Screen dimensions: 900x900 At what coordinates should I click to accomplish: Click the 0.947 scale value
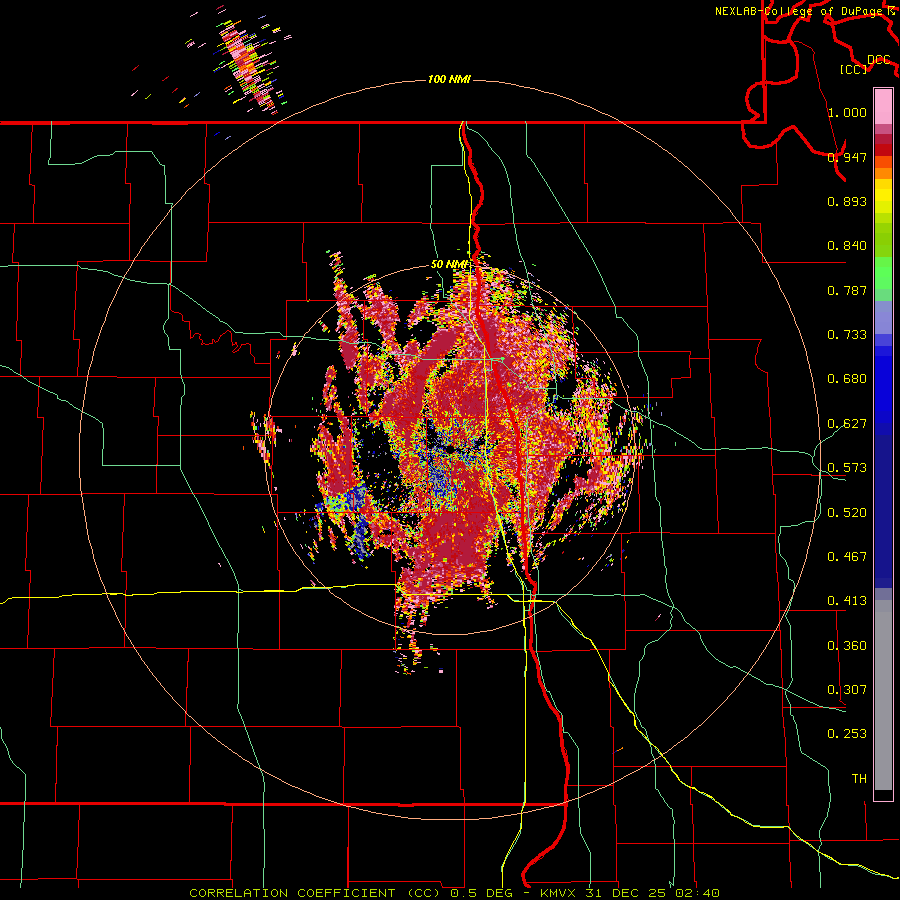point(847,157)
